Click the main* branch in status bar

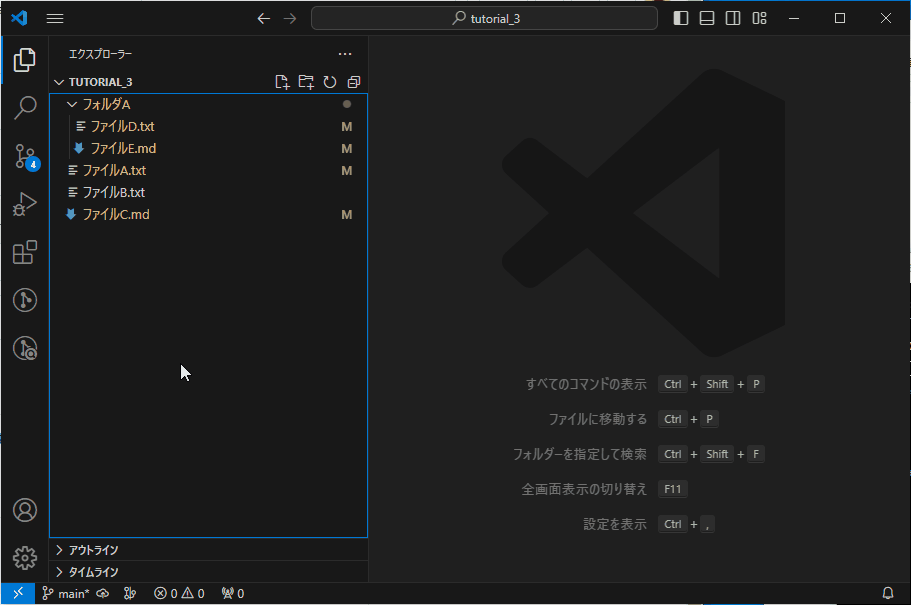[65, 593]
